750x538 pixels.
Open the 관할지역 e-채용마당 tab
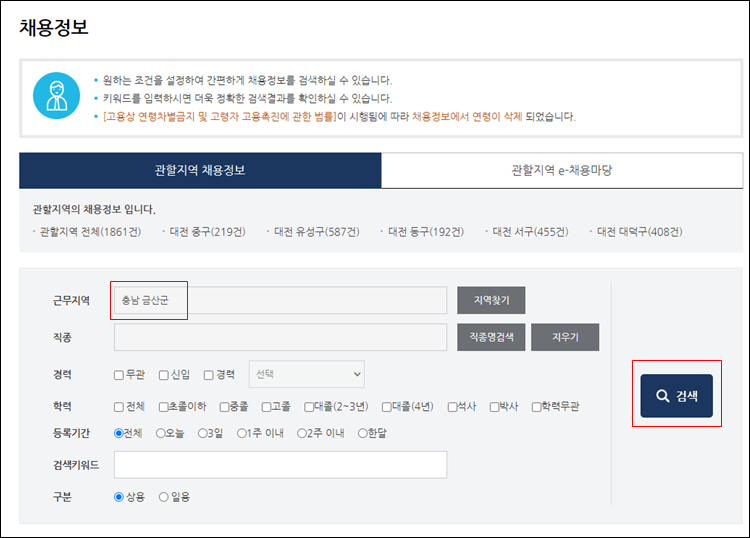[x=562, y=170]
